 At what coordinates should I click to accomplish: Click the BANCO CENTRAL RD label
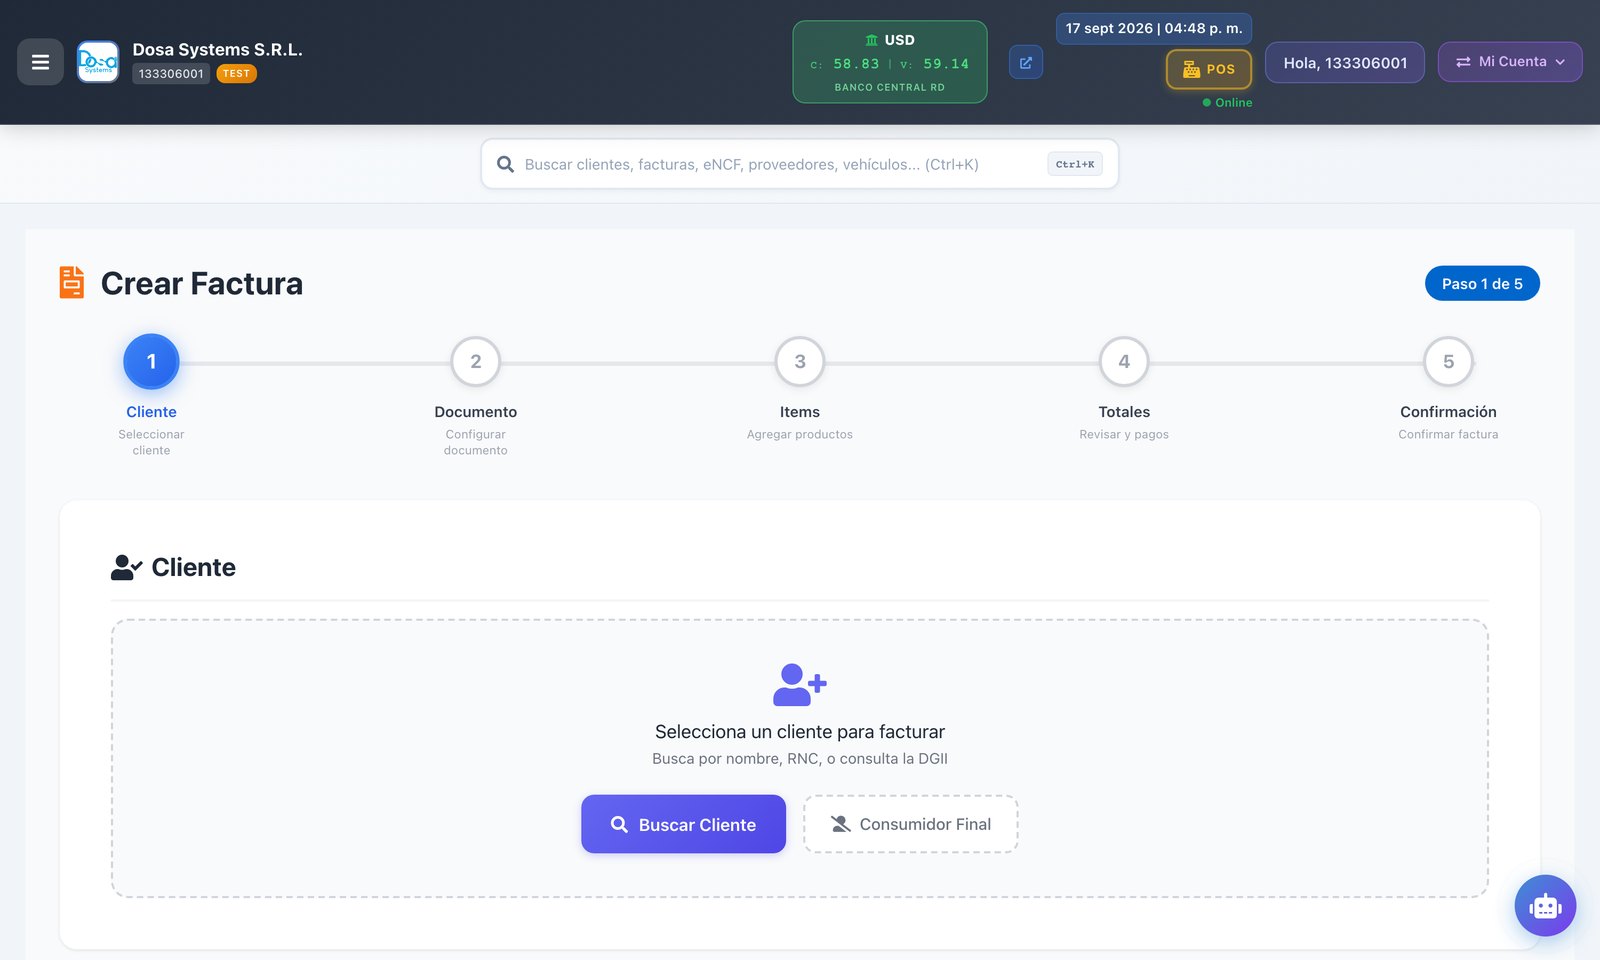[890, 88]
